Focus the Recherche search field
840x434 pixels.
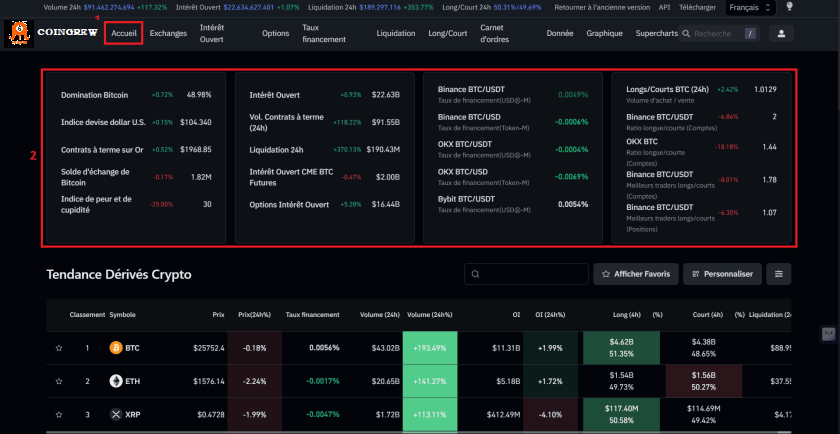point(712,33)
